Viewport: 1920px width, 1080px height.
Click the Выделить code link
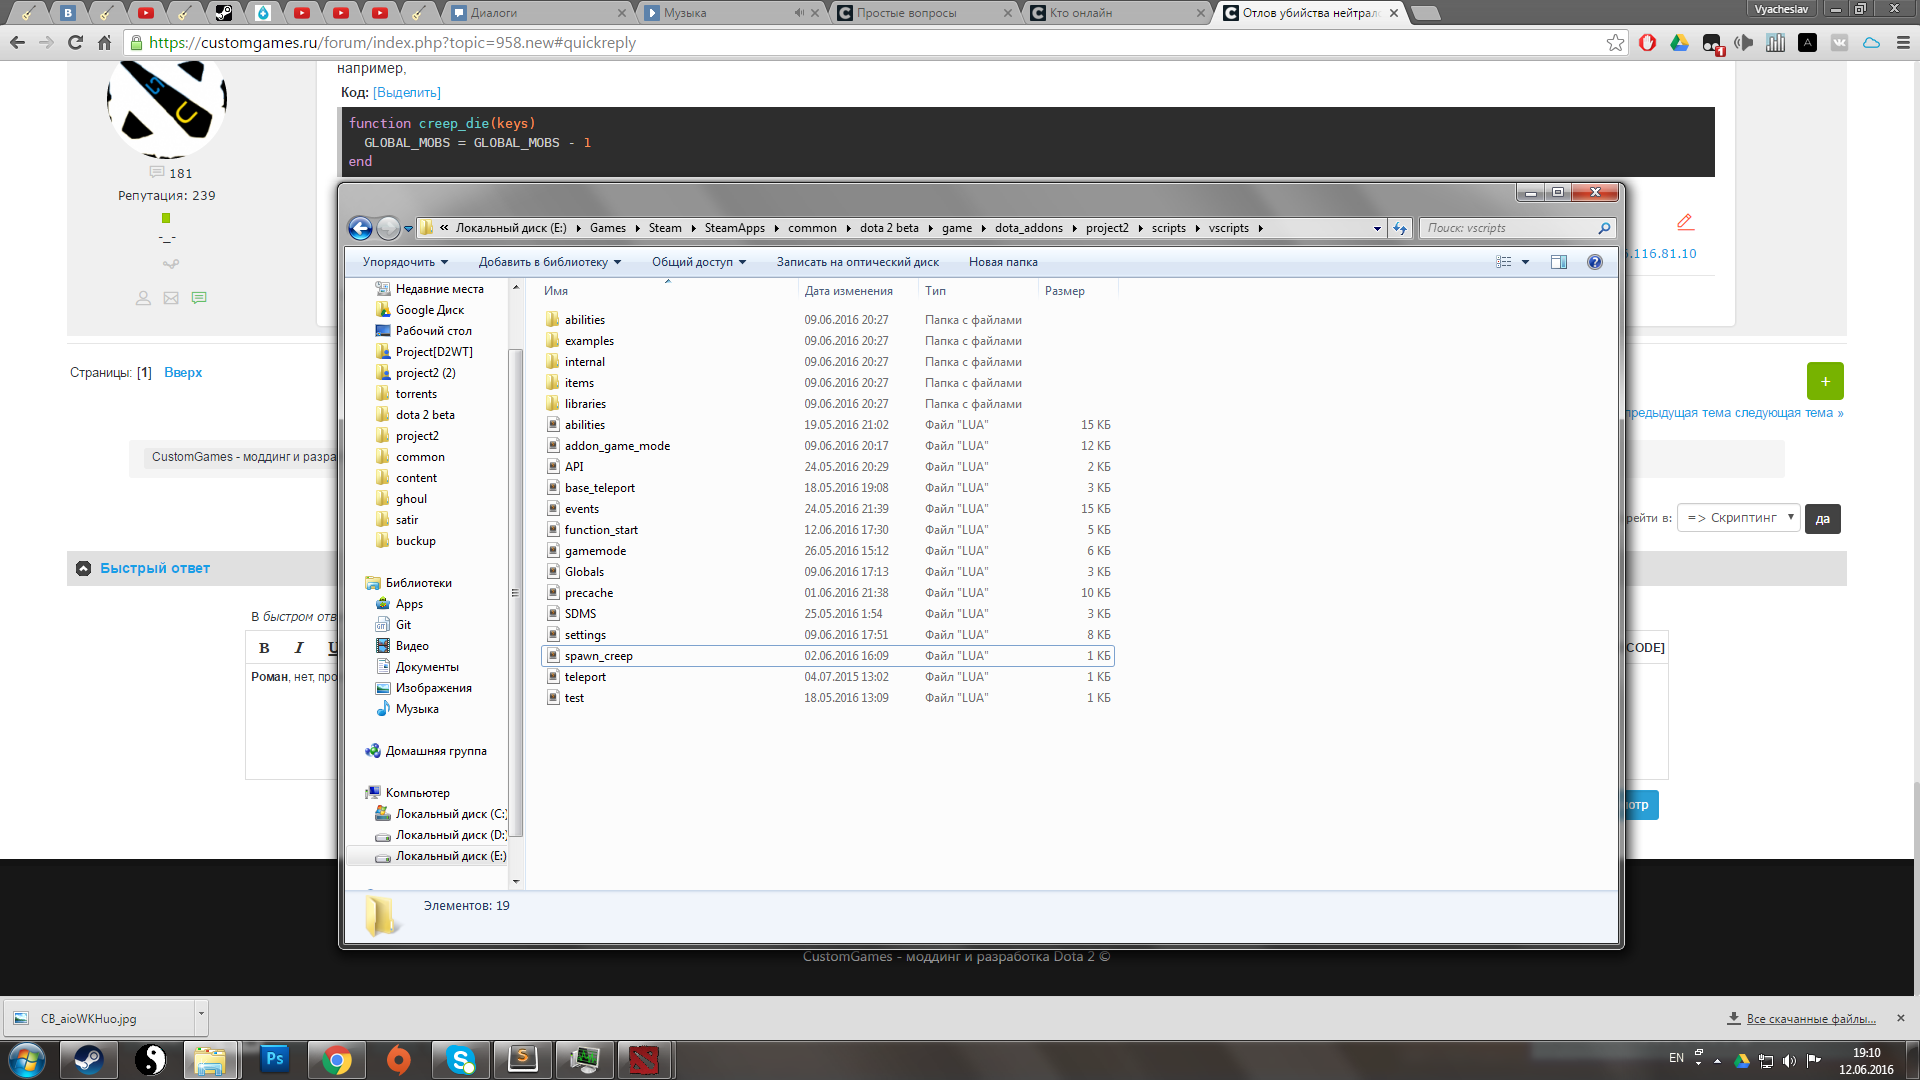[406, 92]
